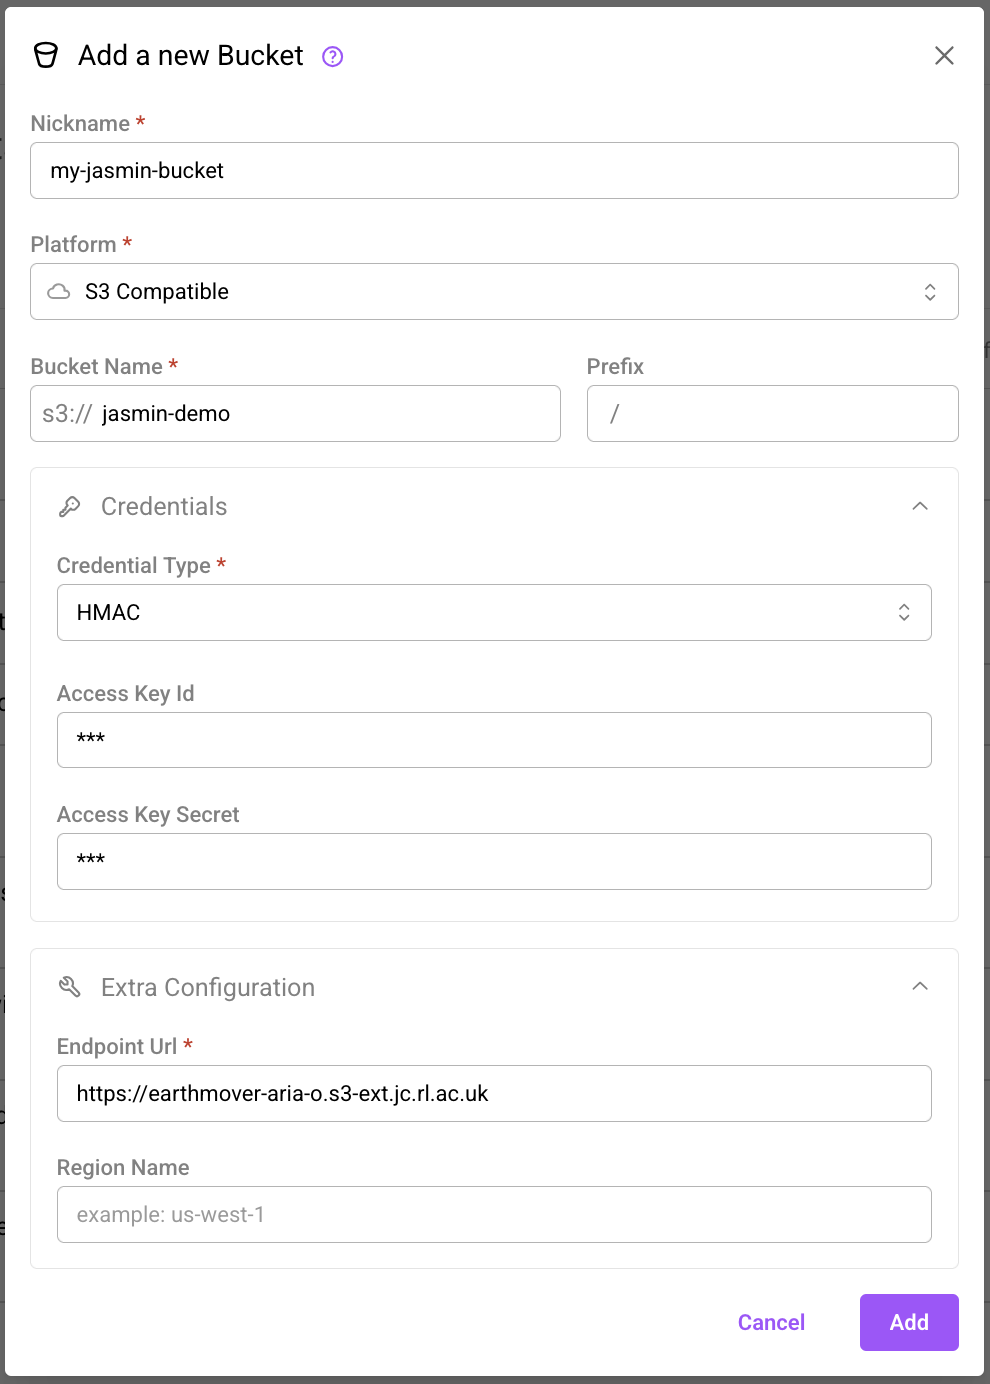This screenshot has width=990, height=1384.
Task: Open the help tooltip next to dialog title
Action: pos(331,57)
